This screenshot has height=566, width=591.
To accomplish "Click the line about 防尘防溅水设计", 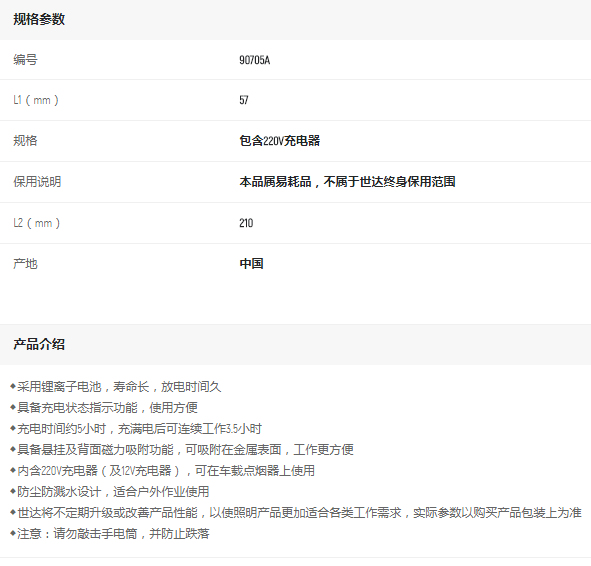I will click(109, 492).
